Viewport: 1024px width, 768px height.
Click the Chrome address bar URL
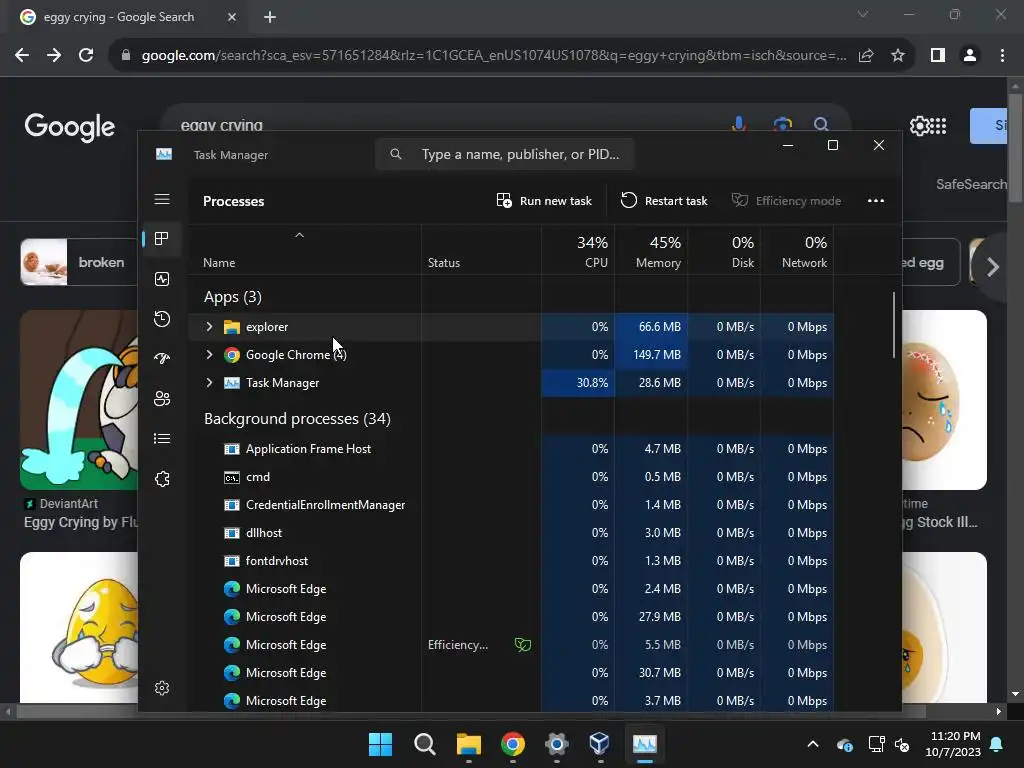click(494, 56)
